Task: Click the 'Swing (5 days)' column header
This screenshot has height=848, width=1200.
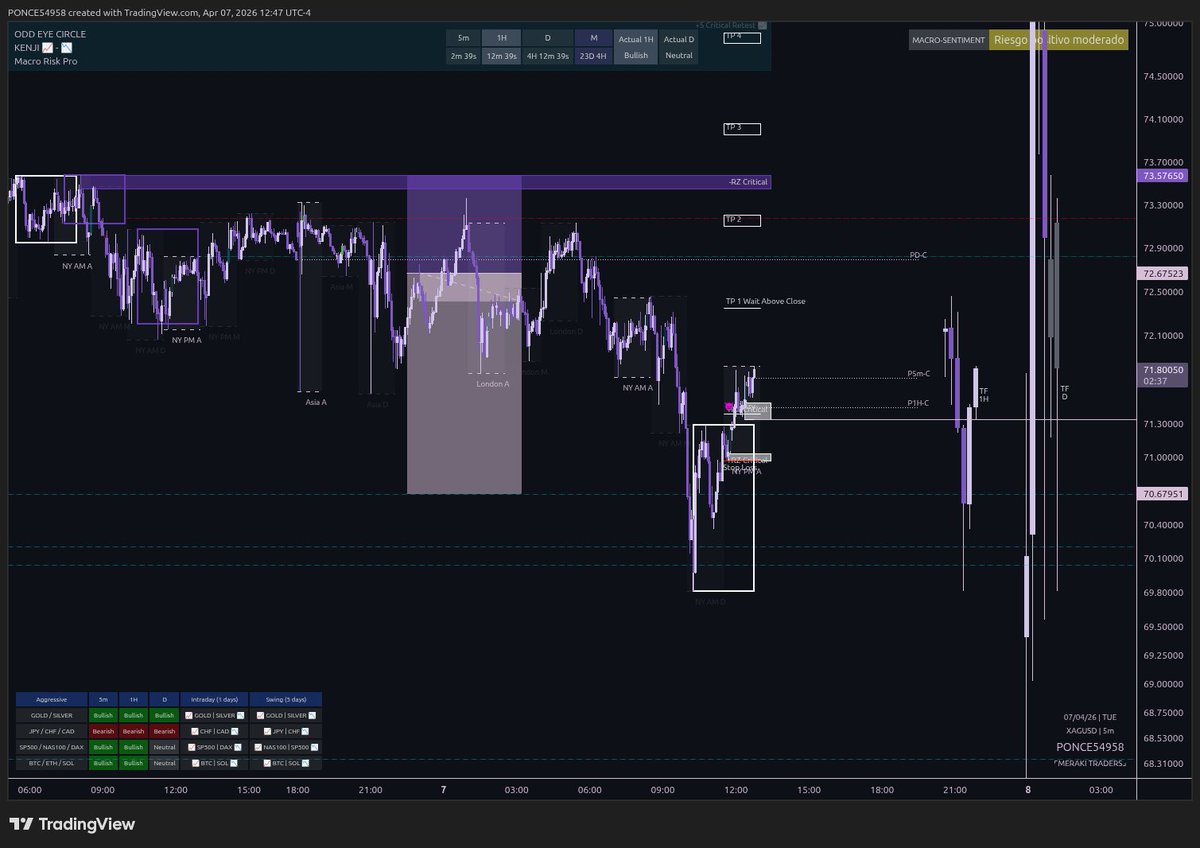Action: (x=286, y=700)
